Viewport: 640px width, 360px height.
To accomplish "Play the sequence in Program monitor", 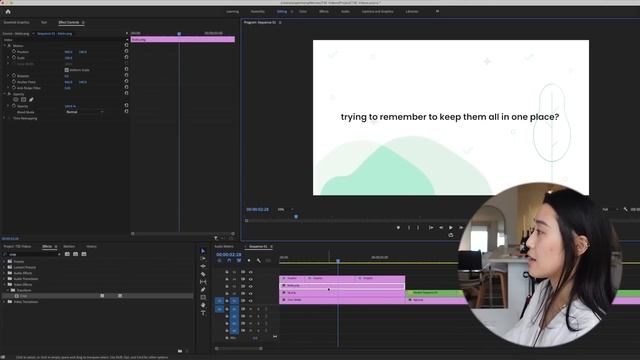I will tap(451, 227).
